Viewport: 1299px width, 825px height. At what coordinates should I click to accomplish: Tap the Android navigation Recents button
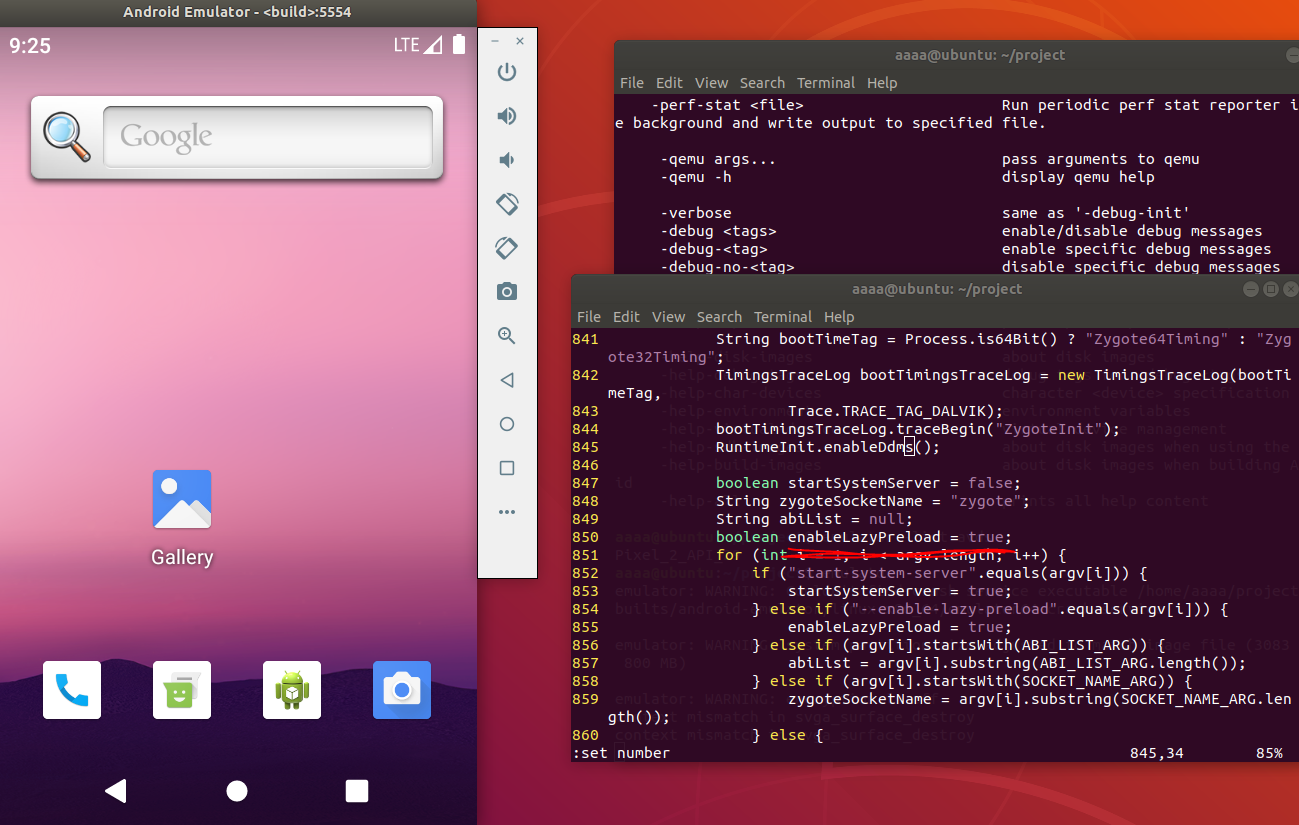tap(357, 791)
